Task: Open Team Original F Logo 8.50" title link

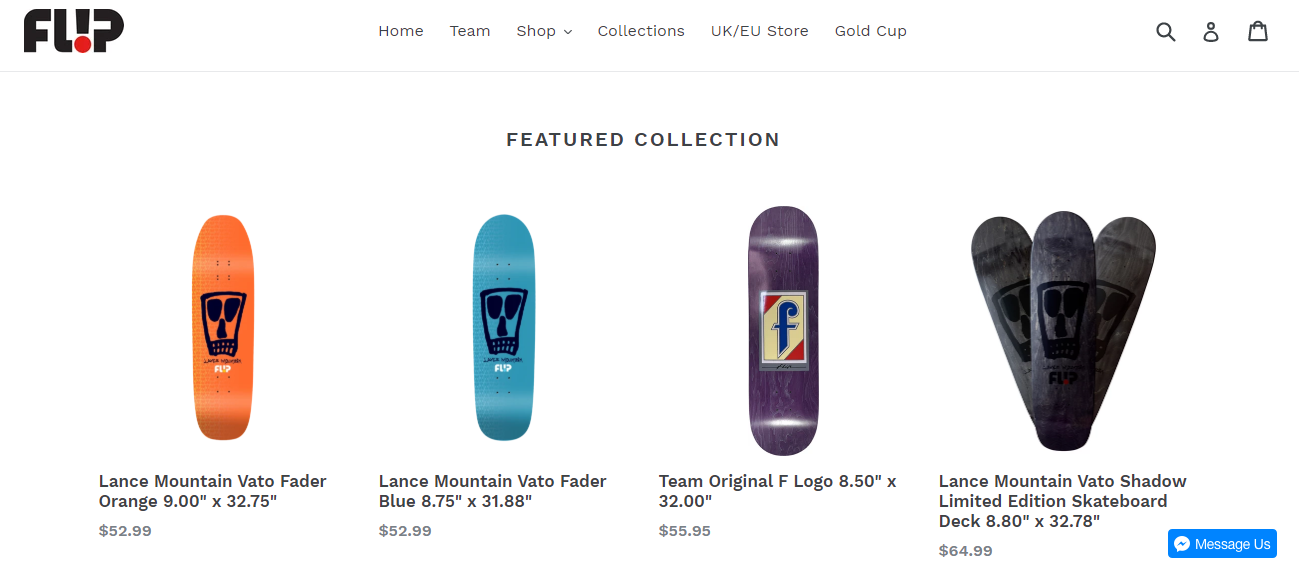Action: point(777,491)
